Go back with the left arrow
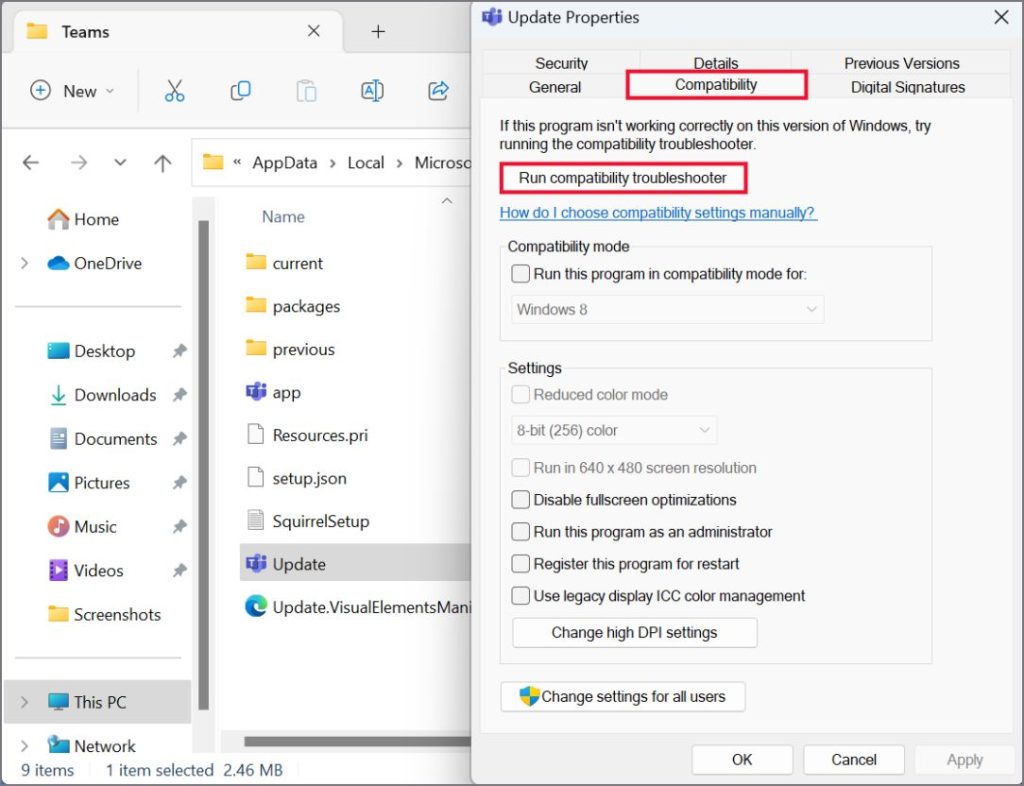Viewport: 1024px width, 786px height. (x=31, y=163)
